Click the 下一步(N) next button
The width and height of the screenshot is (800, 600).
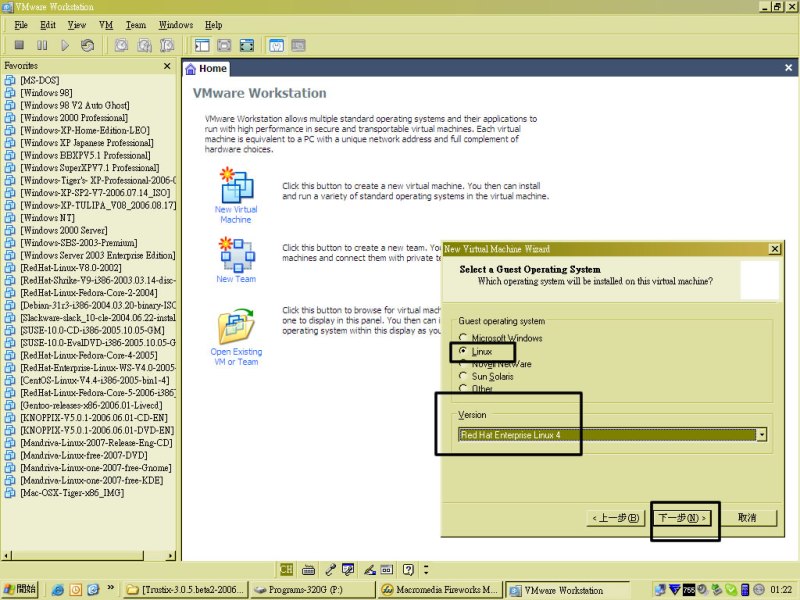click(x=682, y=518)
